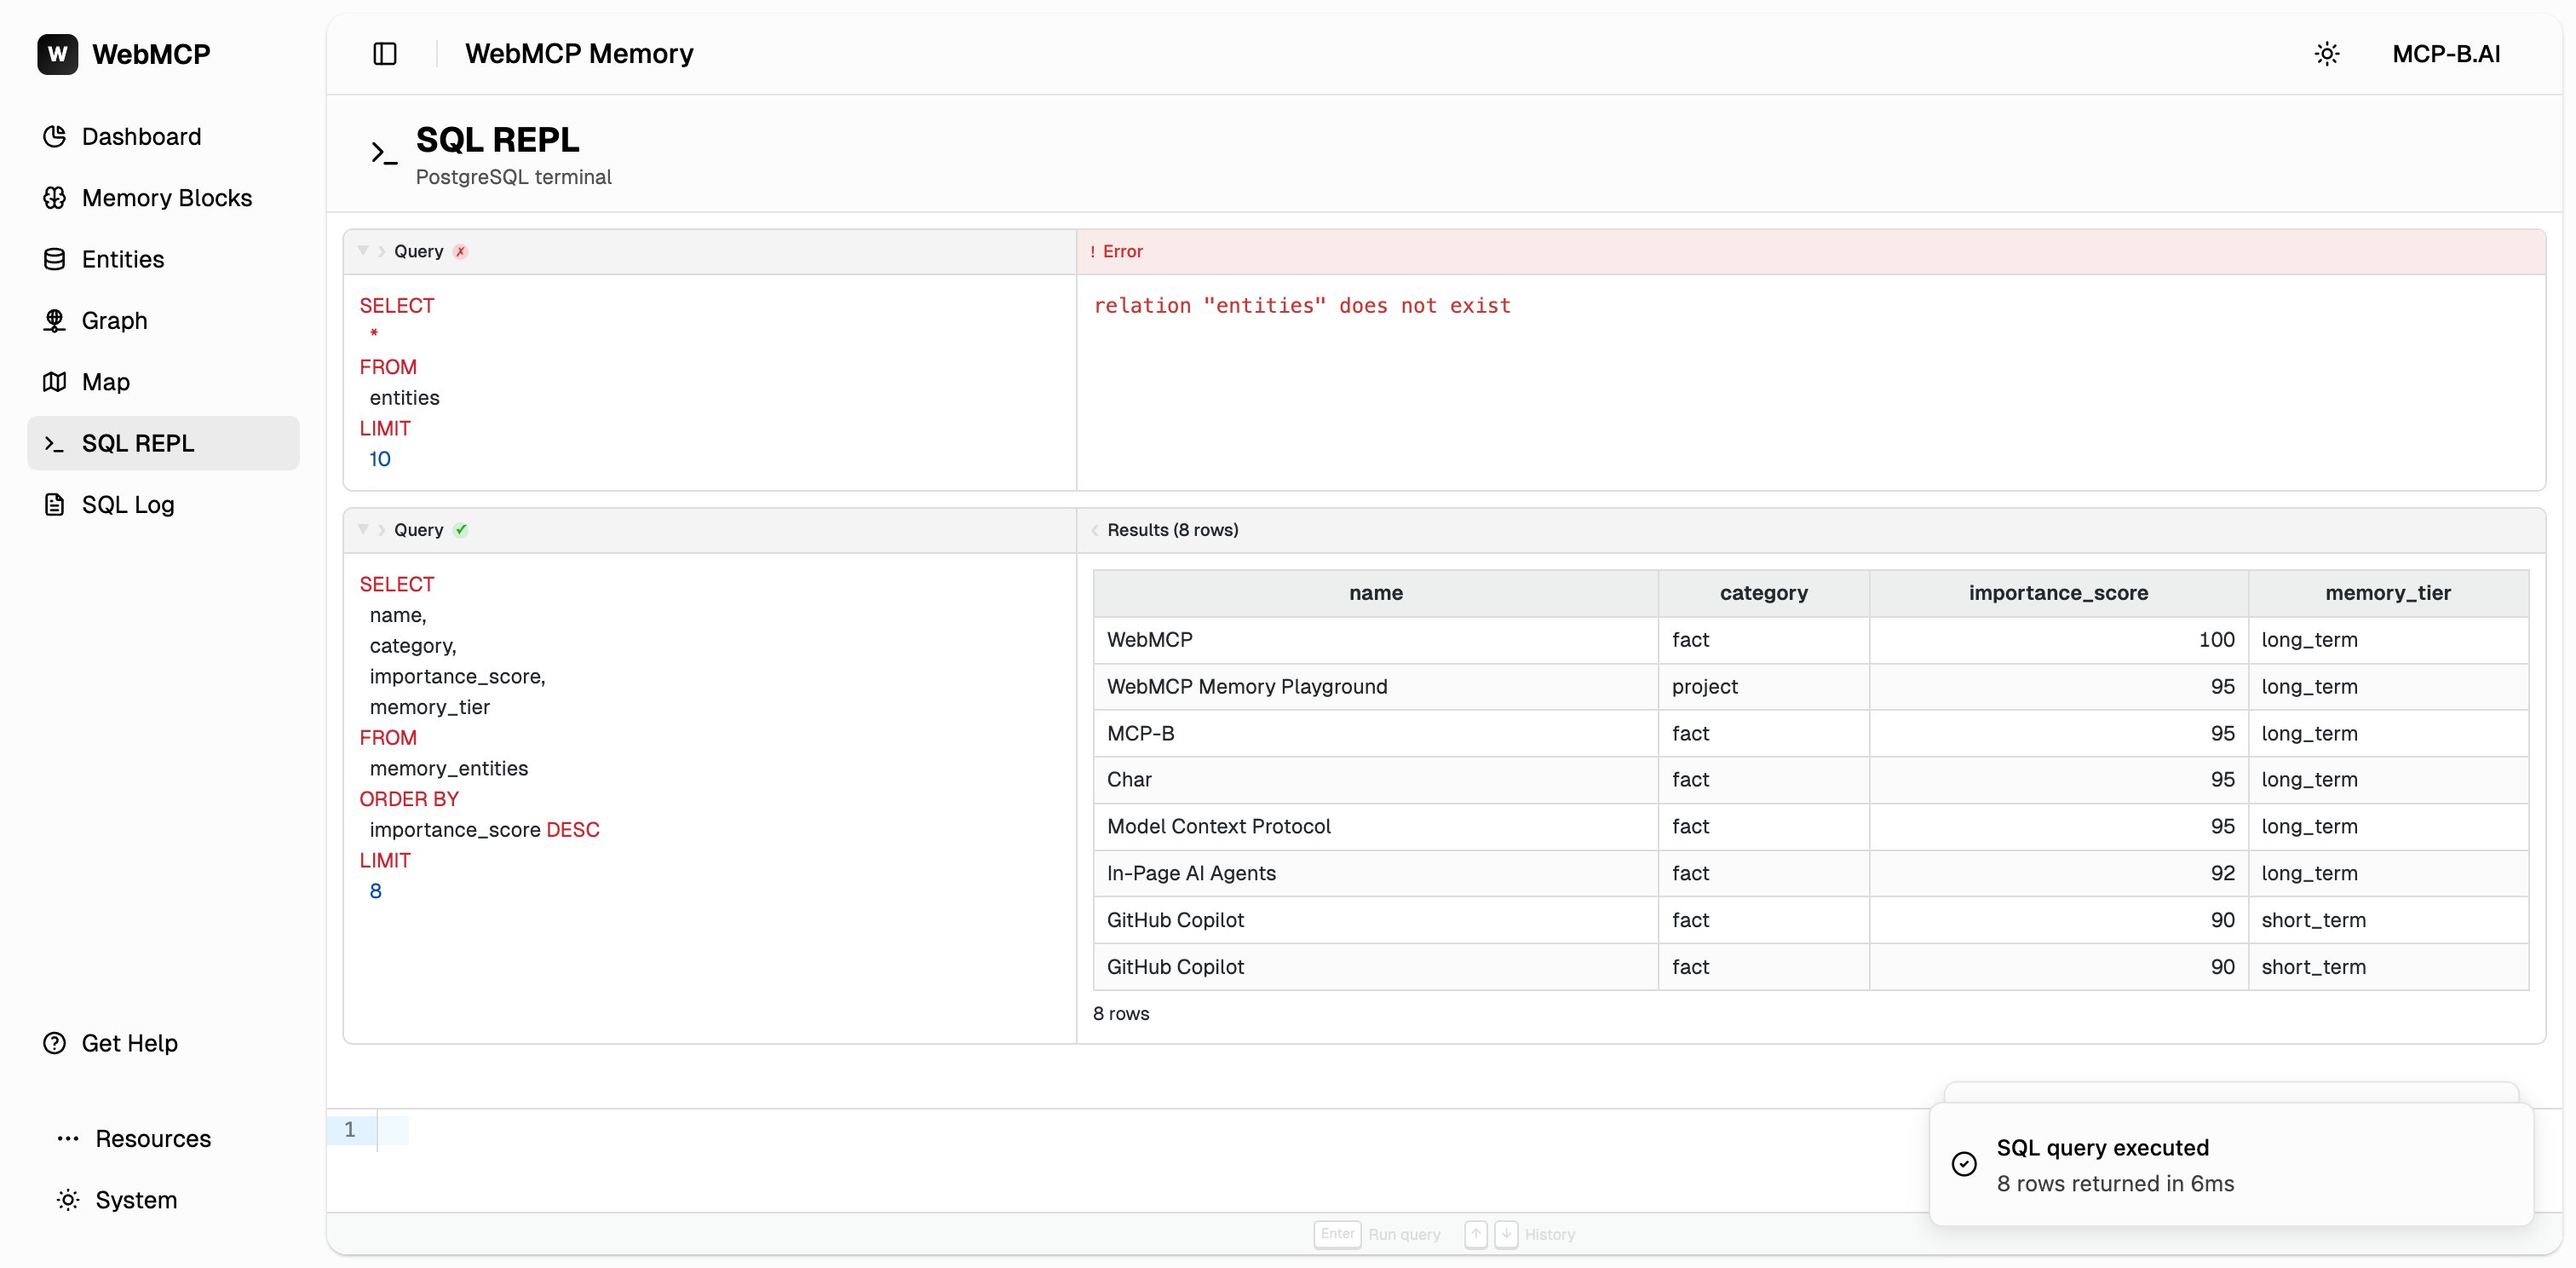Click the red X status badge on the first query

[x=460, y=251]
